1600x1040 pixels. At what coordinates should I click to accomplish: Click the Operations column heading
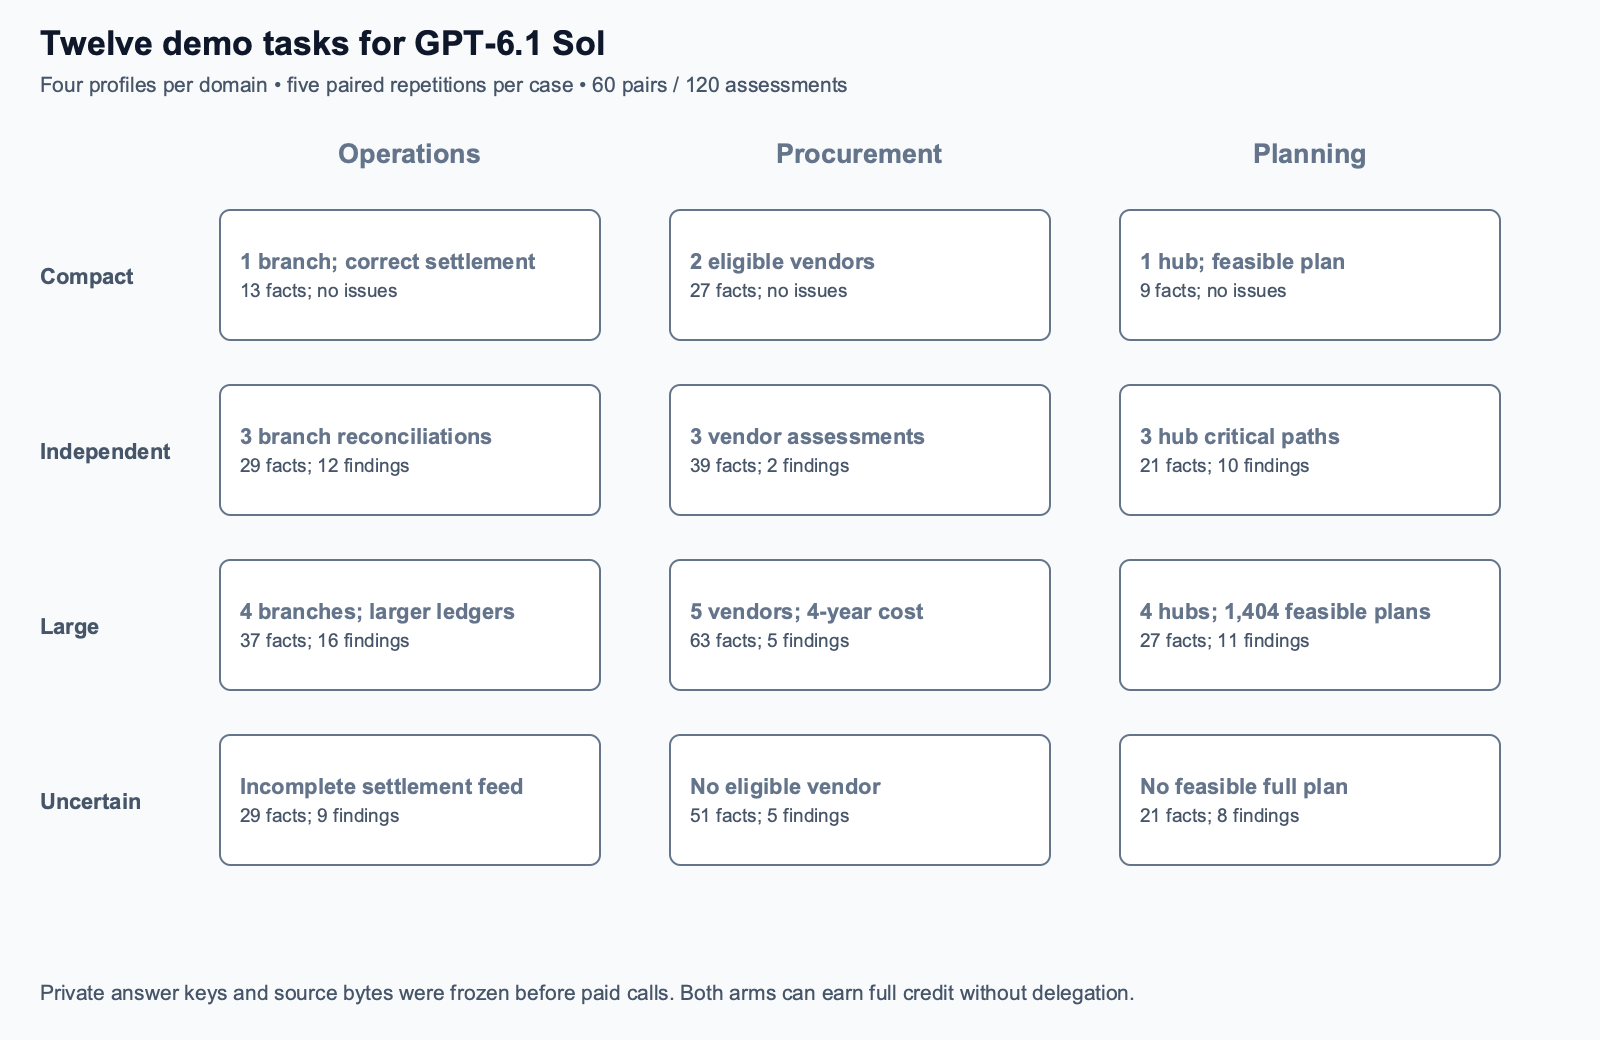409,154
